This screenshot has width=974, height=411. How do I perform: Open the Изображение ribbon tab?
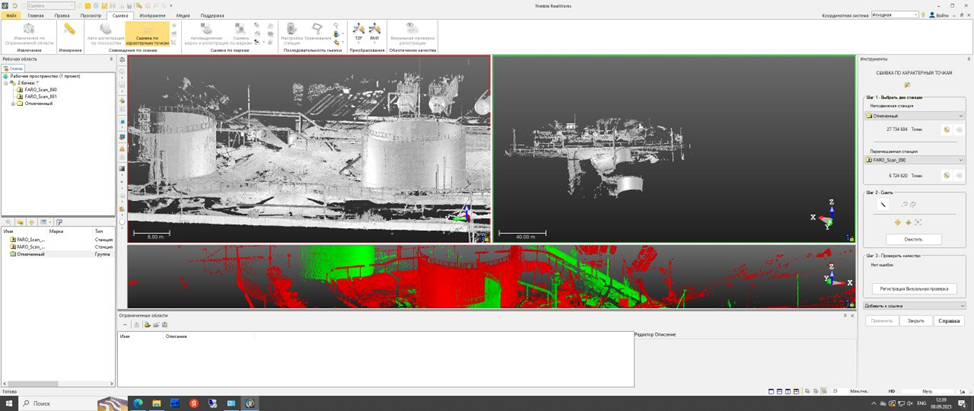[152, 16]
